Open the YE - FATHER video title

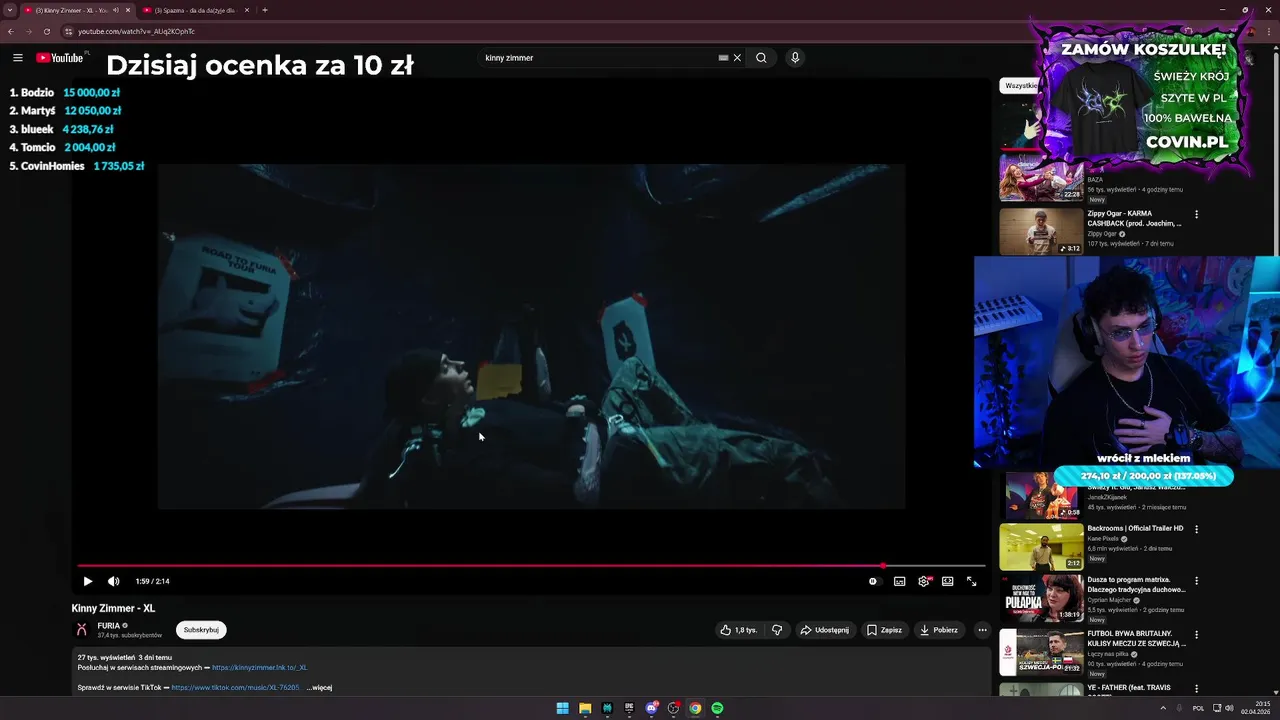tap(1129, 690)
